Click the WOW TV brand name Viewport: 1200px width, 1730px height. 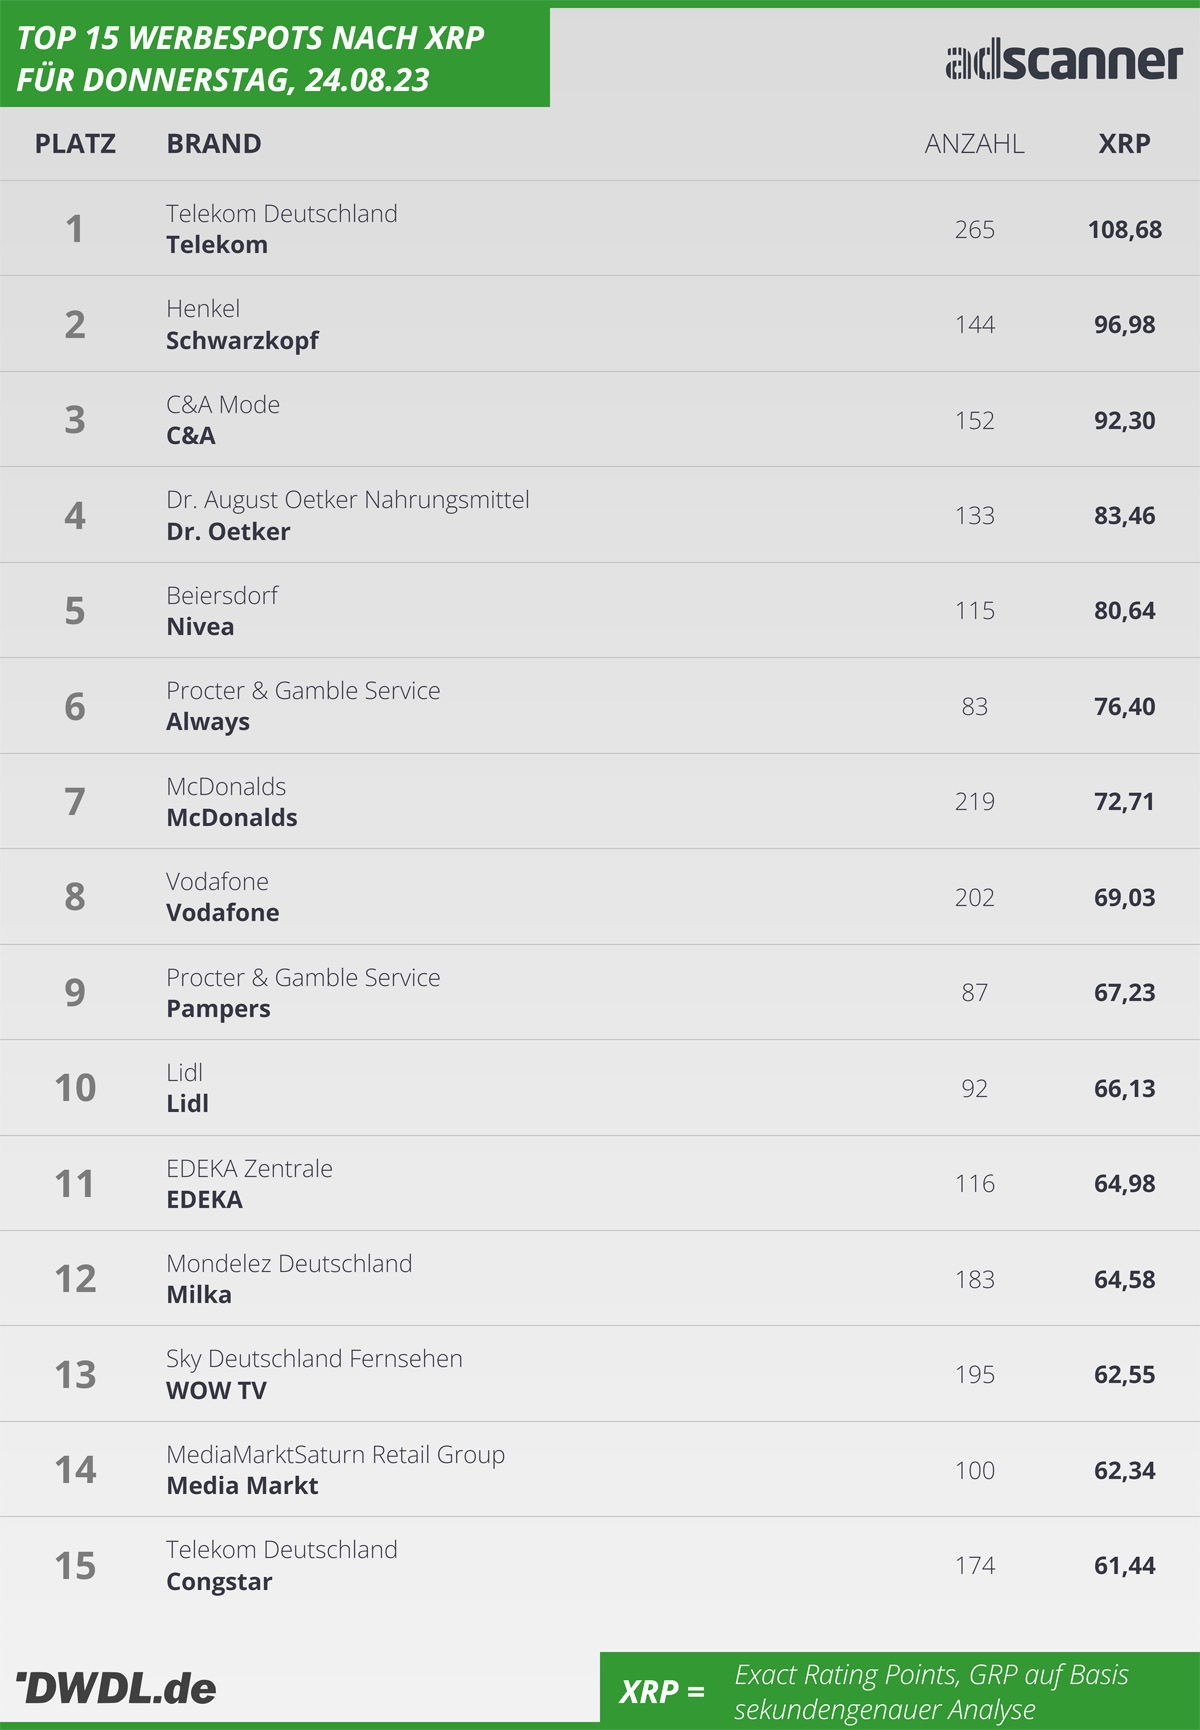(x=216, y=1391)
